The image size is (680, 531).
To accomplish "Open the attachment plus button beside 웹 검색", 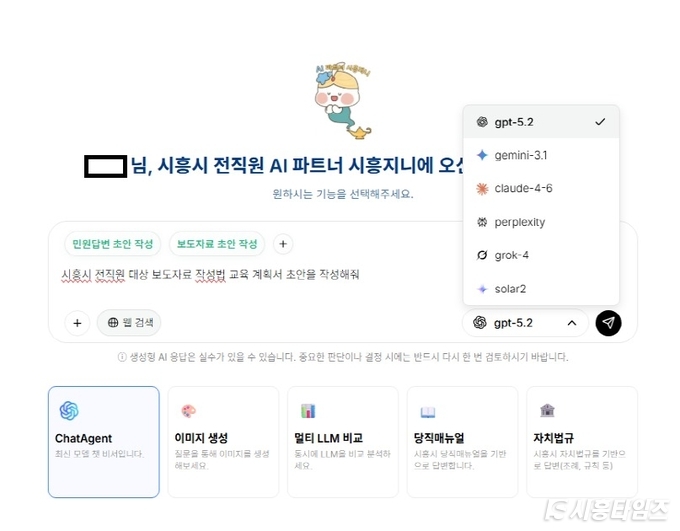I will click(77, 323).
